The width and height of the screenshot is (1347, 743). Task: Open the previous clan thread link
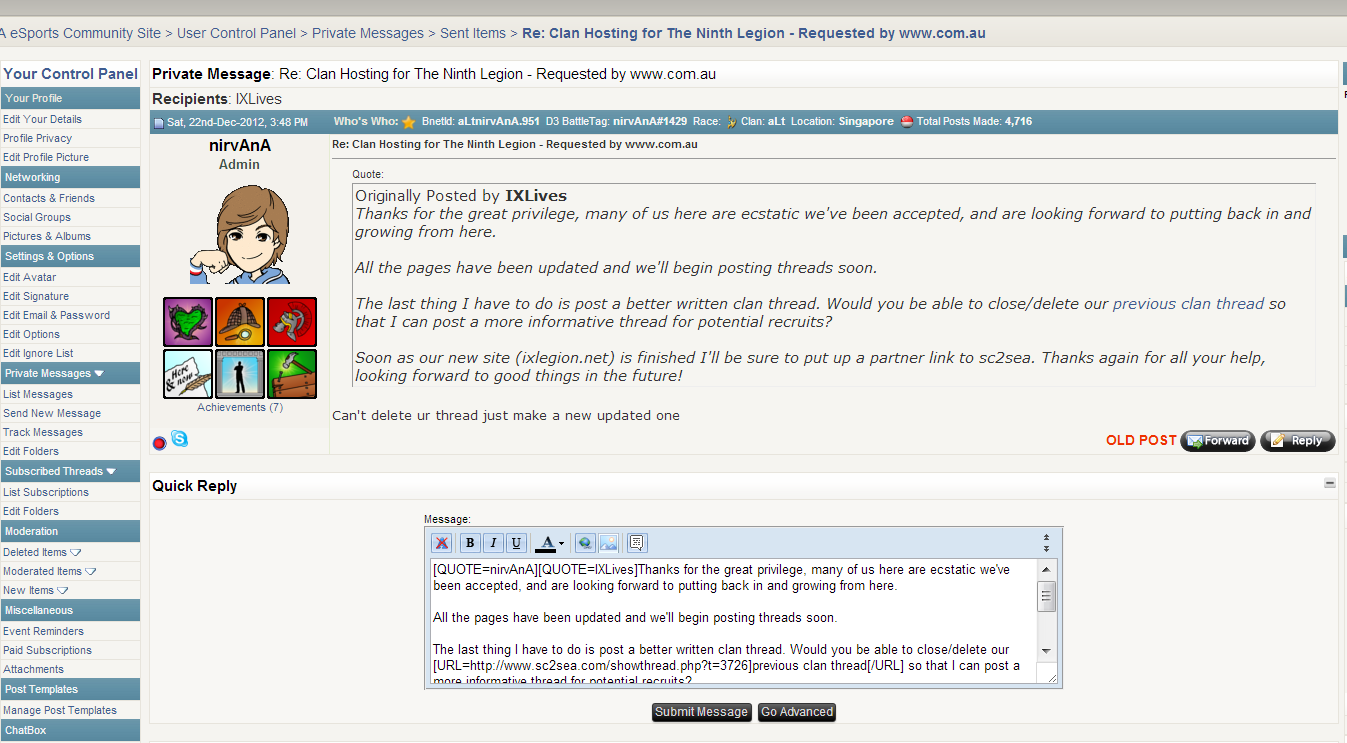click(1188, 304)
